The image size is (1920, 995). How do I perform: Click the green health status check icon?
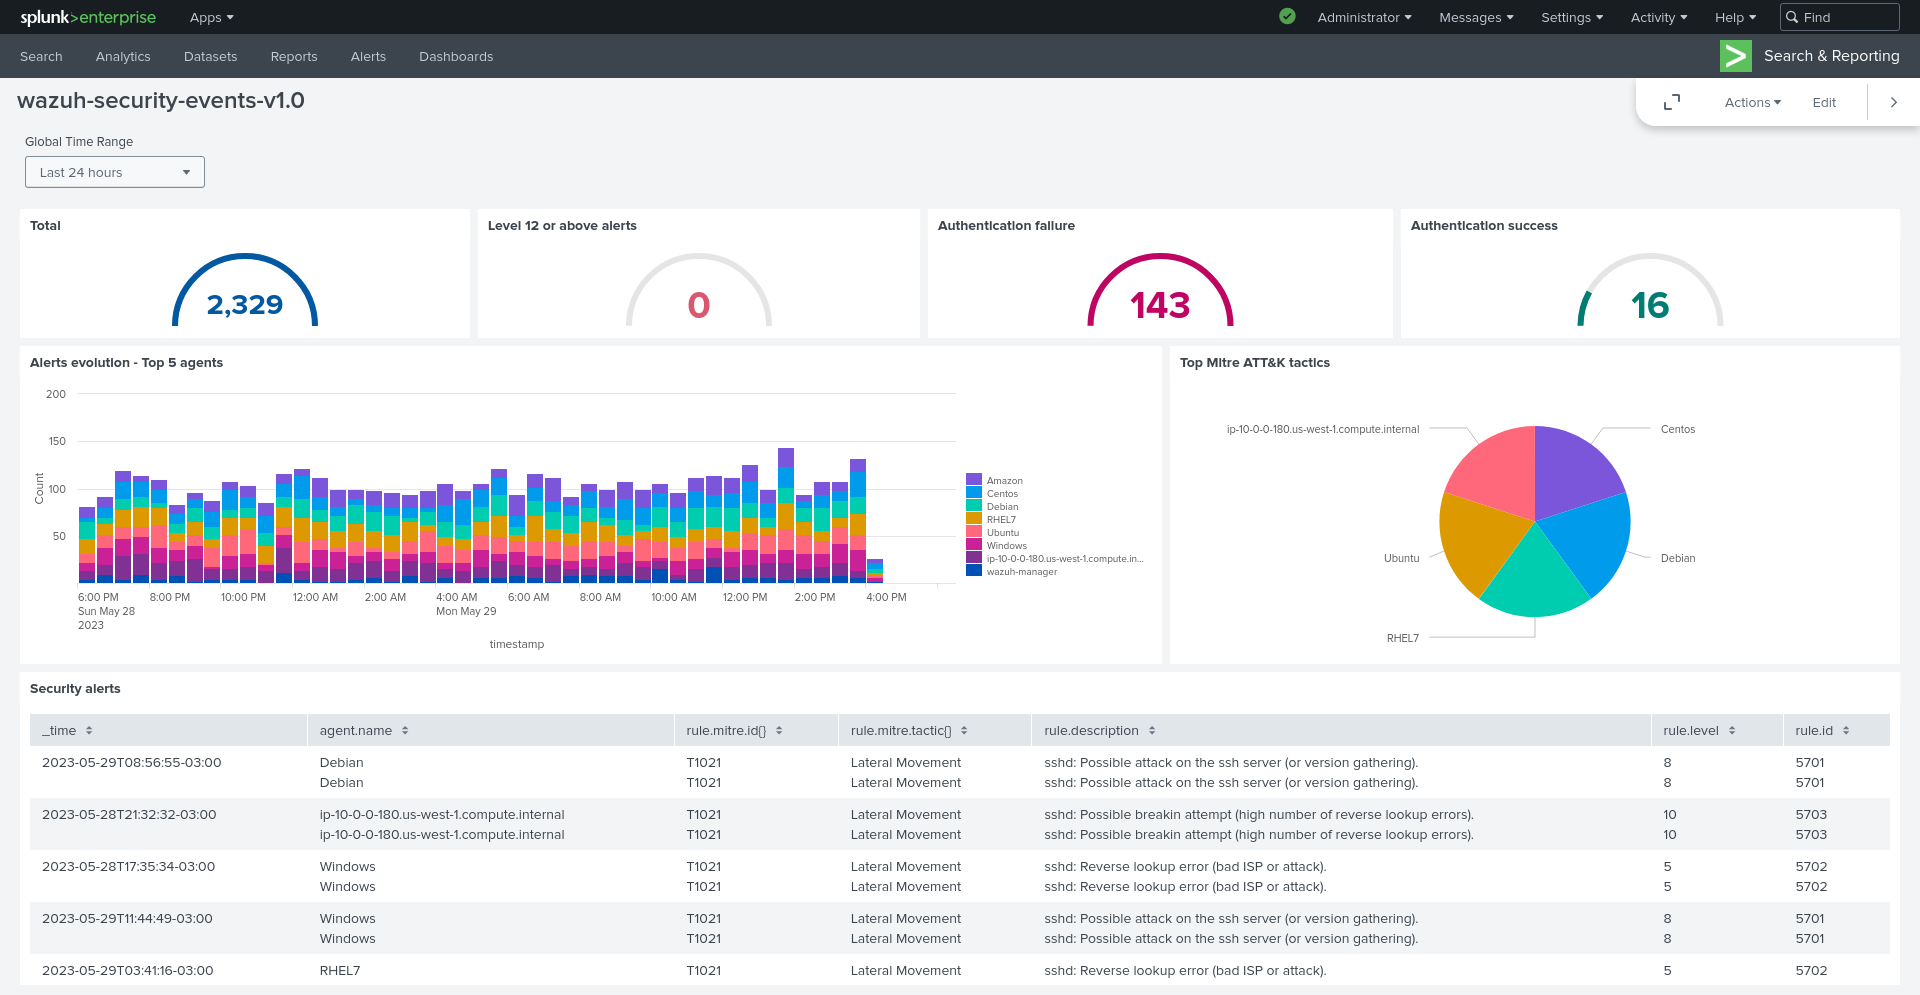1287,16
